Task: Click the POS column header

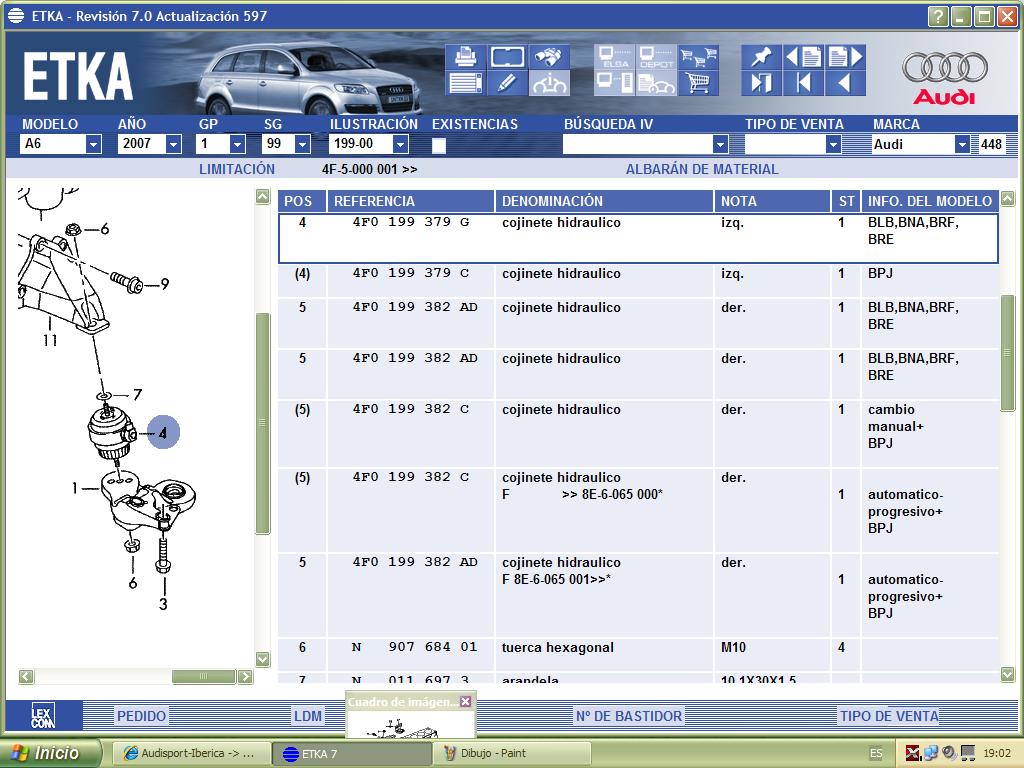Action: coord(302,201)
